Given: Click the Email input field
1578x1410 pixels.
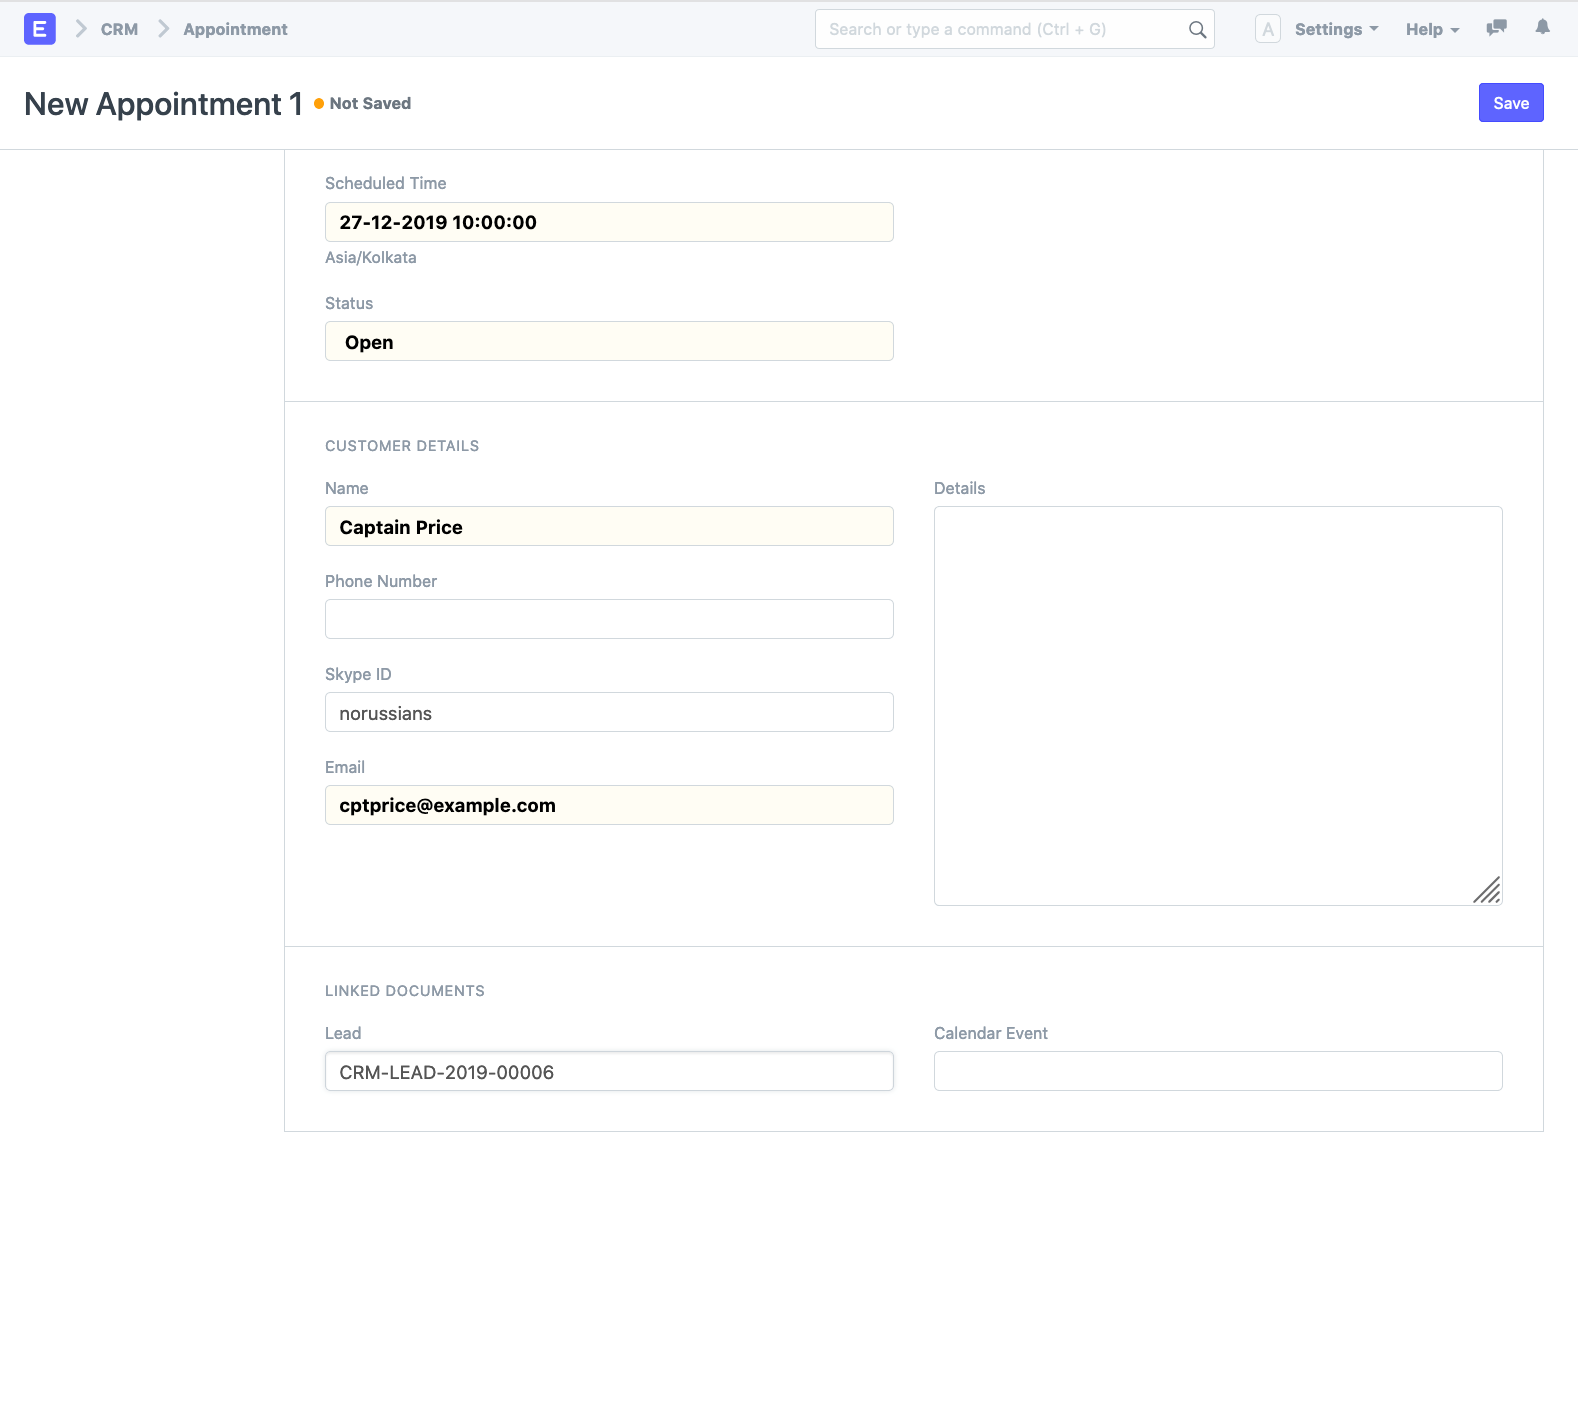Looking at the screenshot, I should pos(608,805).
